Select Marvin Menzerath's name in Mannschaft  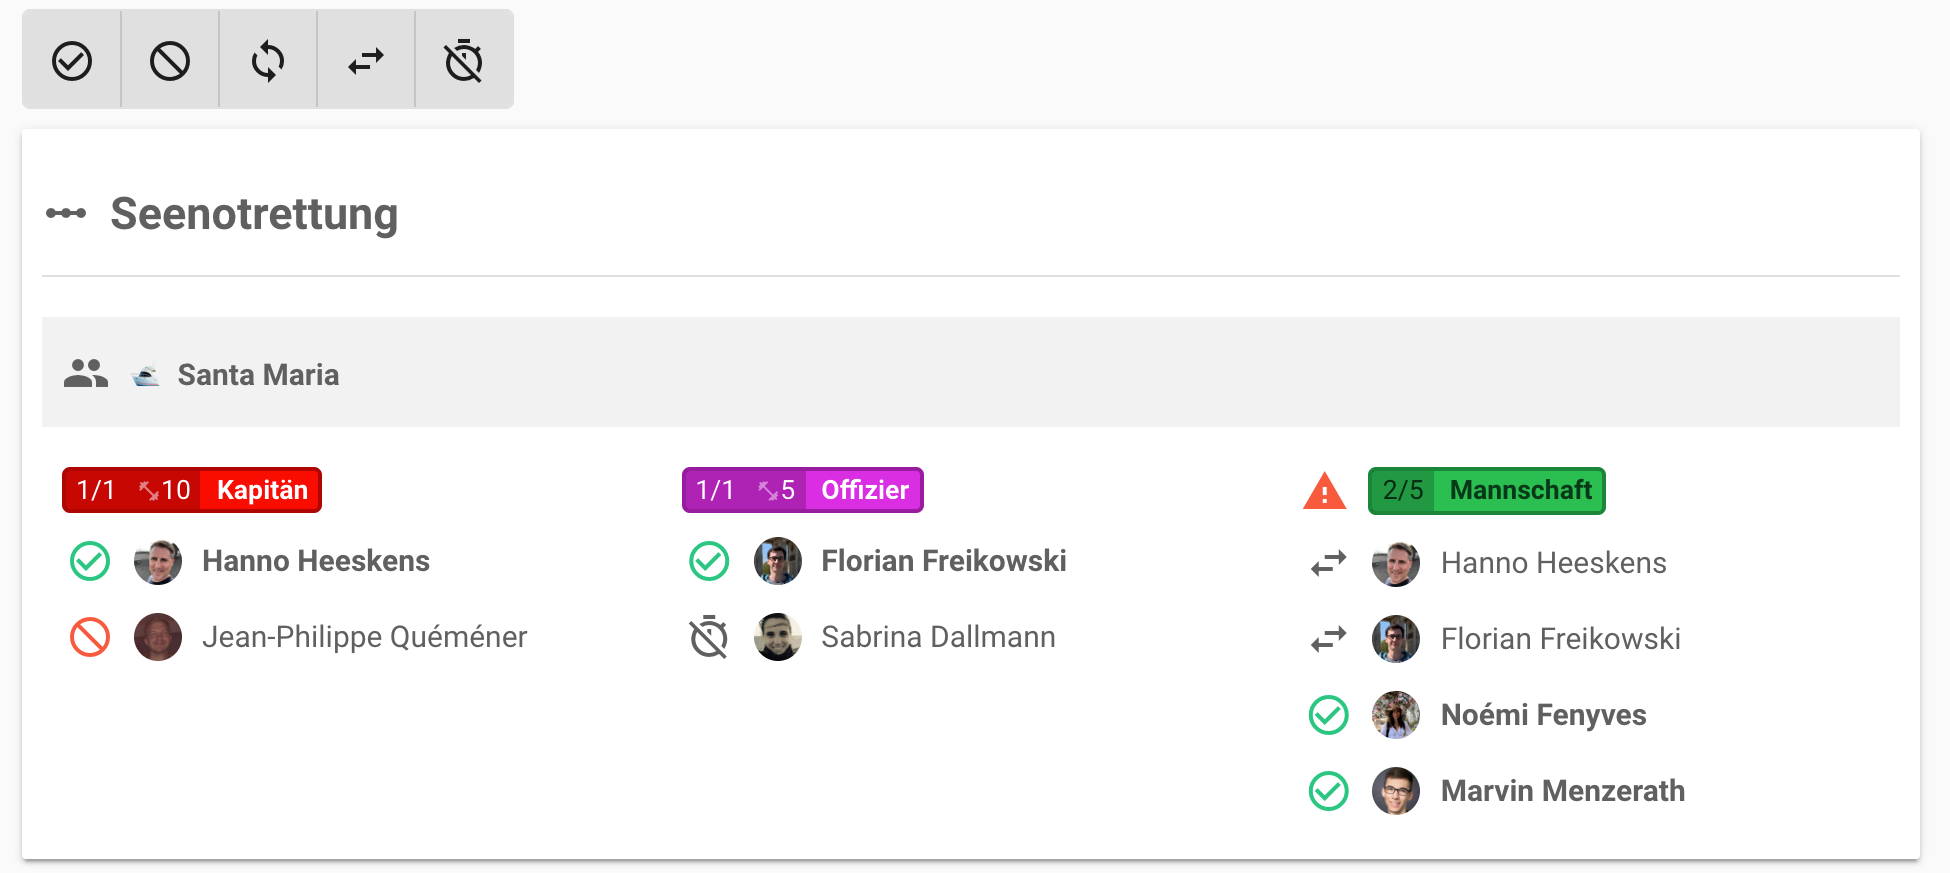pos(1562,791)
